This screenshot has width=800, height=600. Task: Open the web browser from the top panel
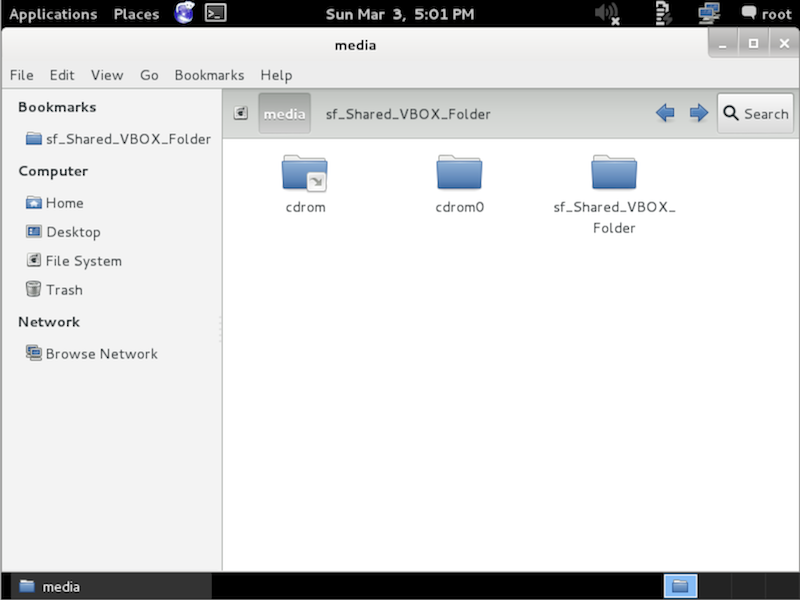pyautogui.click(x=183, y=14)
